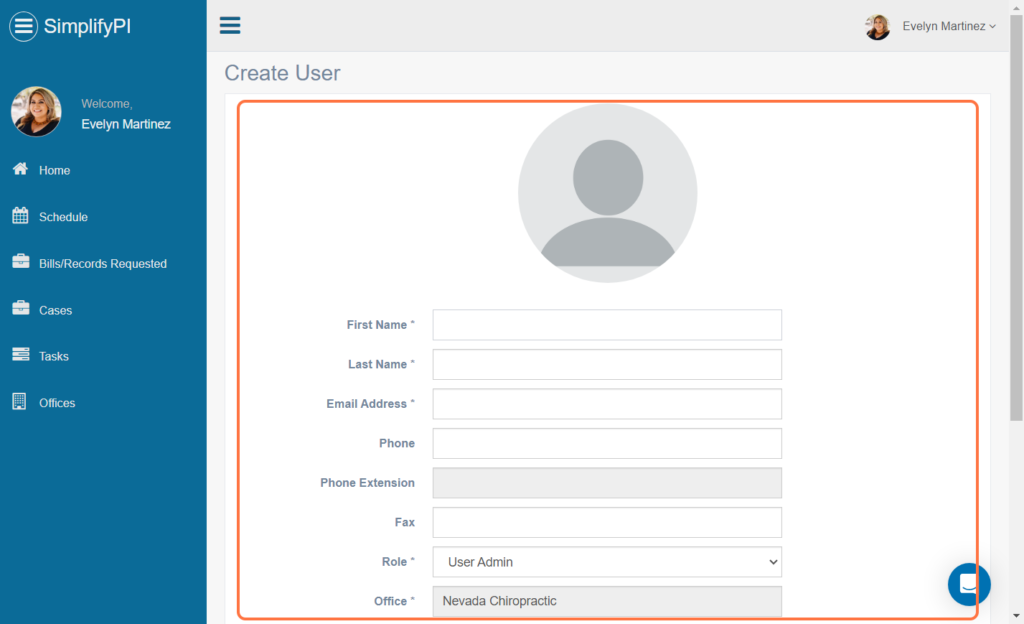The height and width of the screenshot is (624, 1024).
Task: Click the Create User heading
Action: 282,73
